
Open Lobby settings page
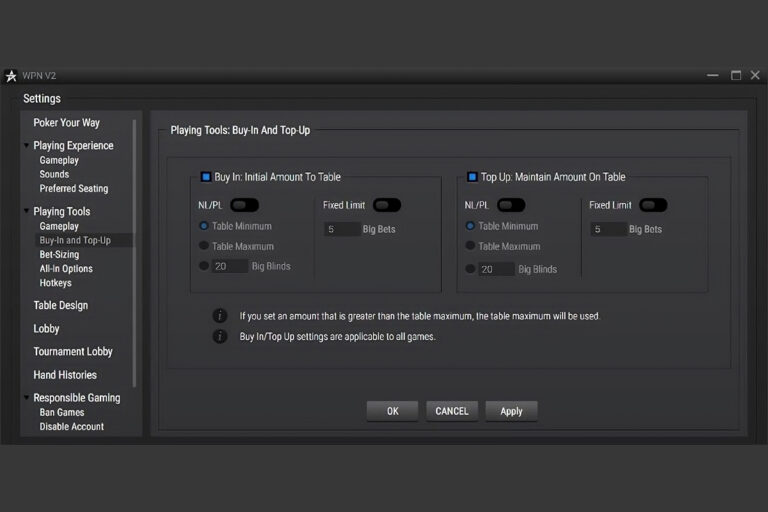point(46,329)
